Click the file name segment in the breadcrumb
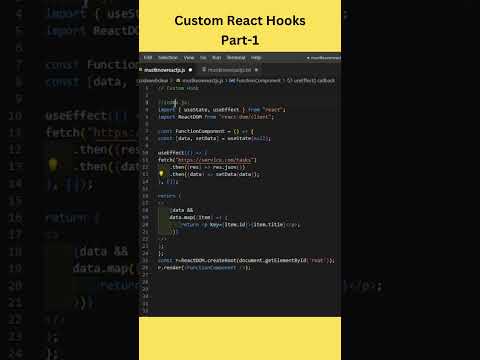Screen dimensions: 480x360 [200, 80]
